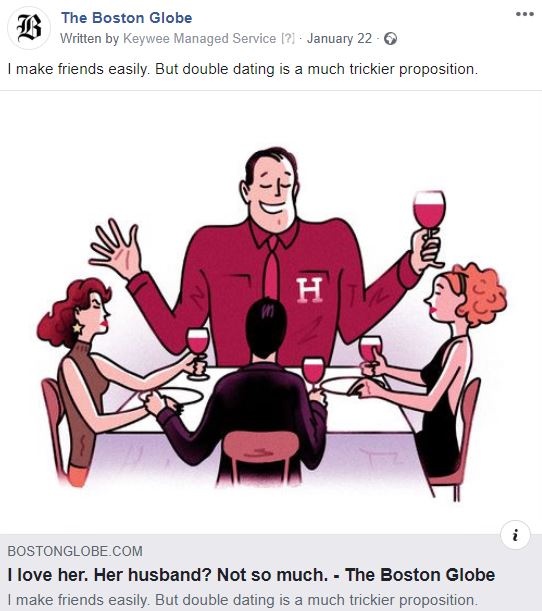The width and height of the screenshot is (542, 611).
Task: Open the double dating illustration thumbnail
Action: [271, 312]
